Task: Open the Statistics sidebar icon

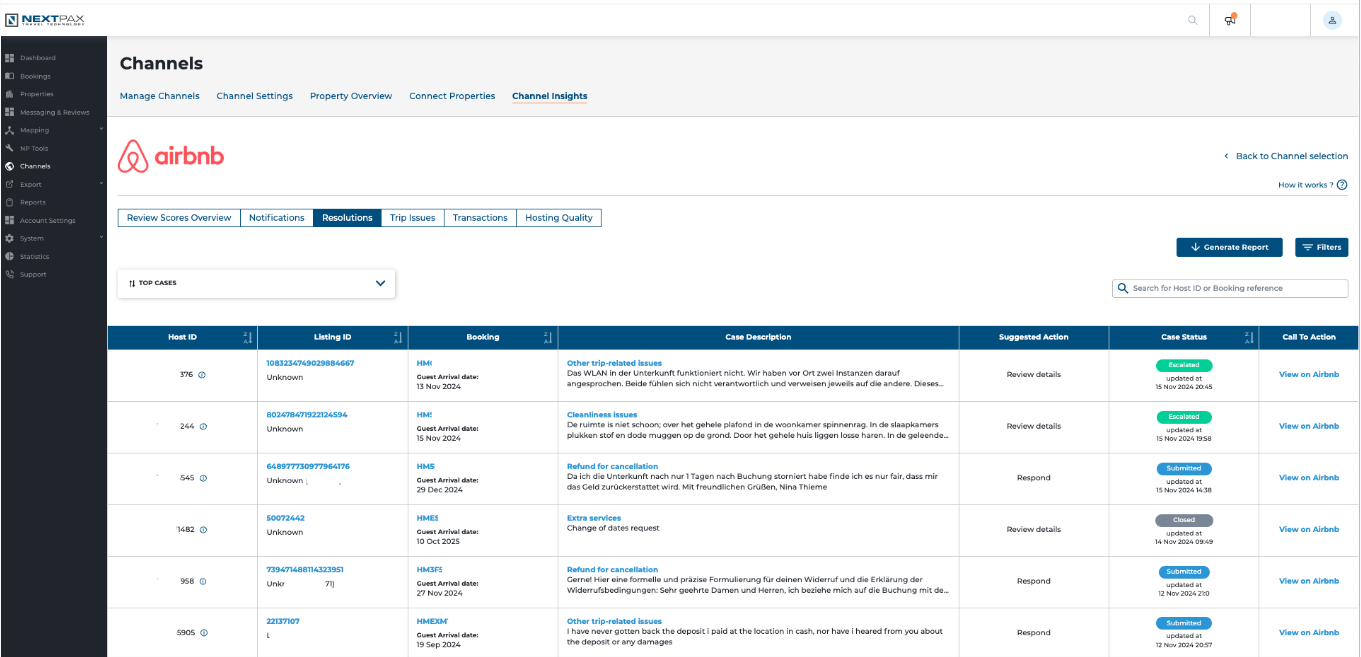Action: click(x=9, y=256)
